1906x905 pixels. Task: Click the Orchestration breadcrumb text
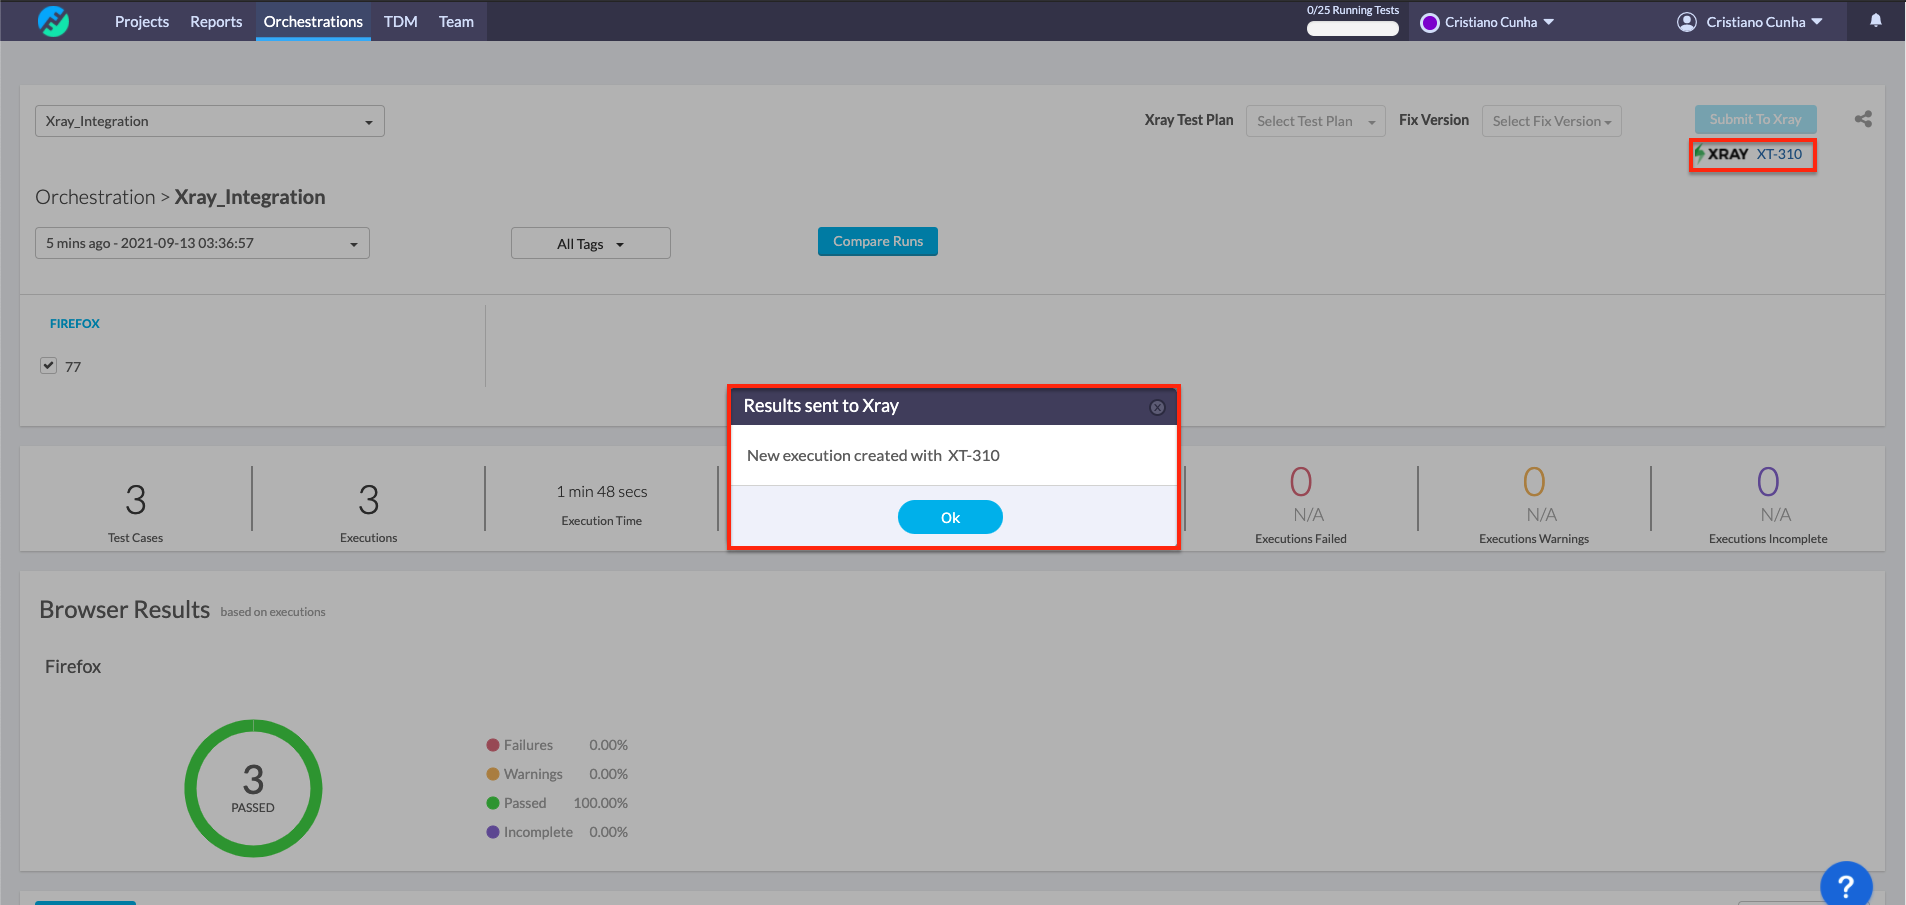coord(95,197)
